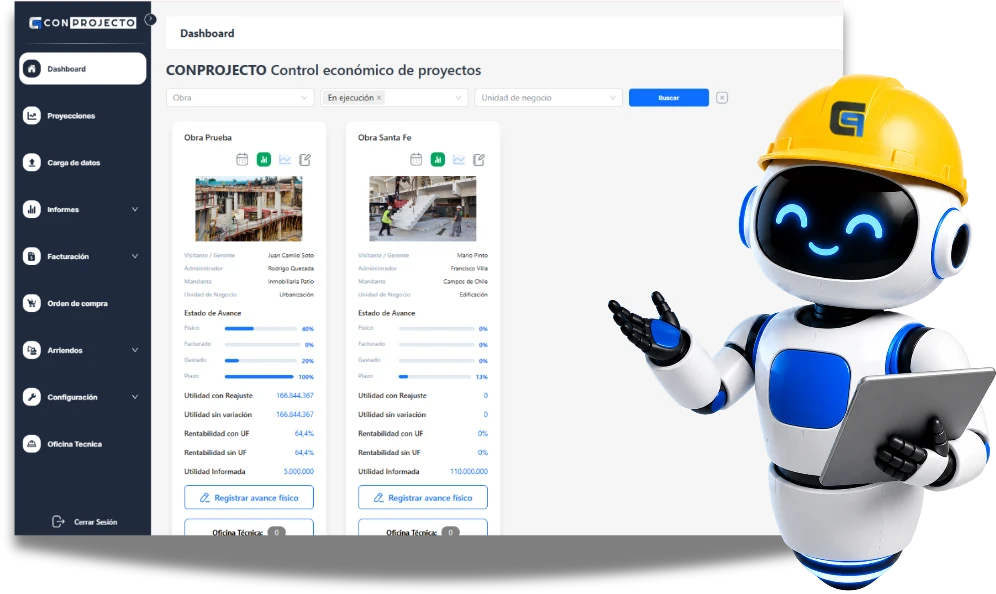Remove the 'En ejecución' filter tag
The image size is (996, 594).
pyautogui.click(x=379, y=98)
